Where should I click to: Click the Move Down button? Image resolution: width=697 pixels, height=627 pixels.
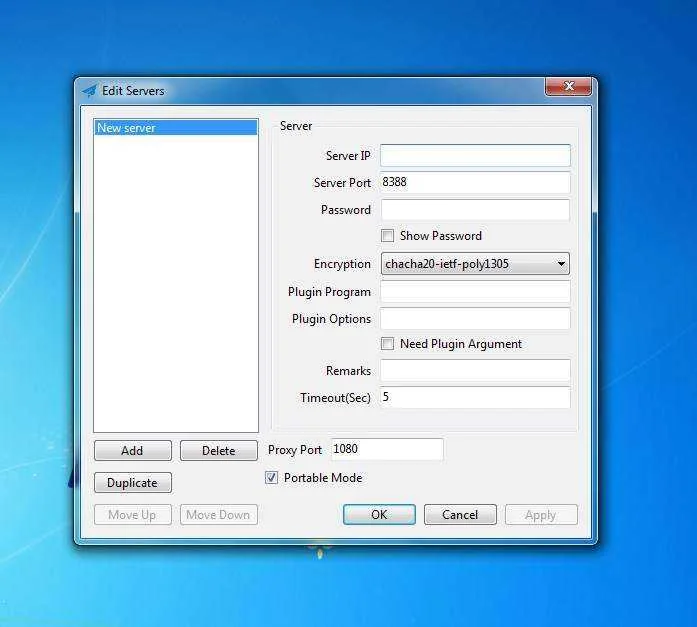(x=218, y=515)
